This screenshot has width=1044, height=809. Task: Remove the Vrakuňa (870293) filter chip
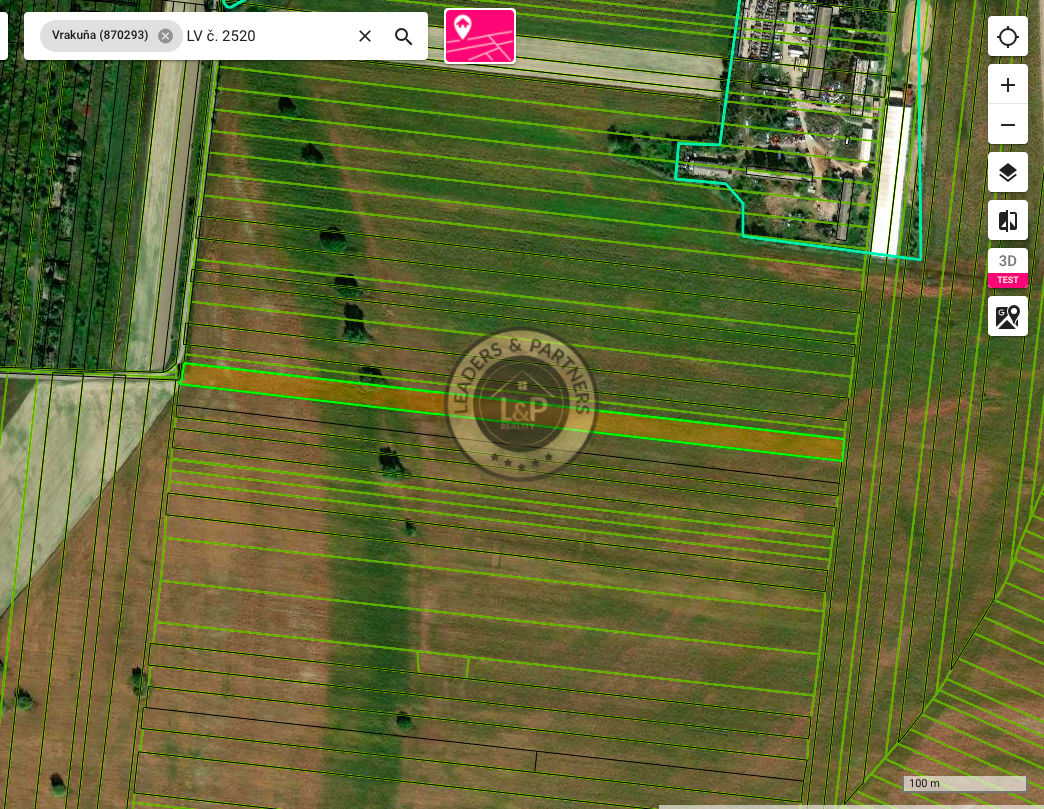point(165,36)
